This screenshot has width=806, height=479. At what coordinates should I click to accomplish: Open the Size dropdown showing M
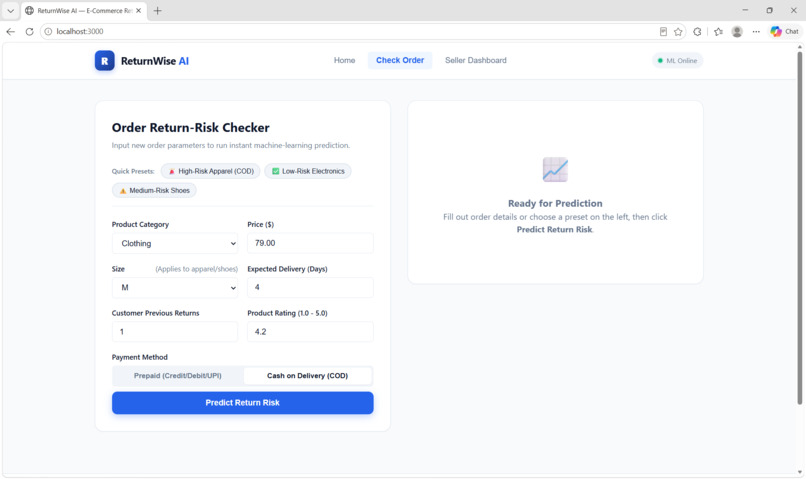point(175,288)
